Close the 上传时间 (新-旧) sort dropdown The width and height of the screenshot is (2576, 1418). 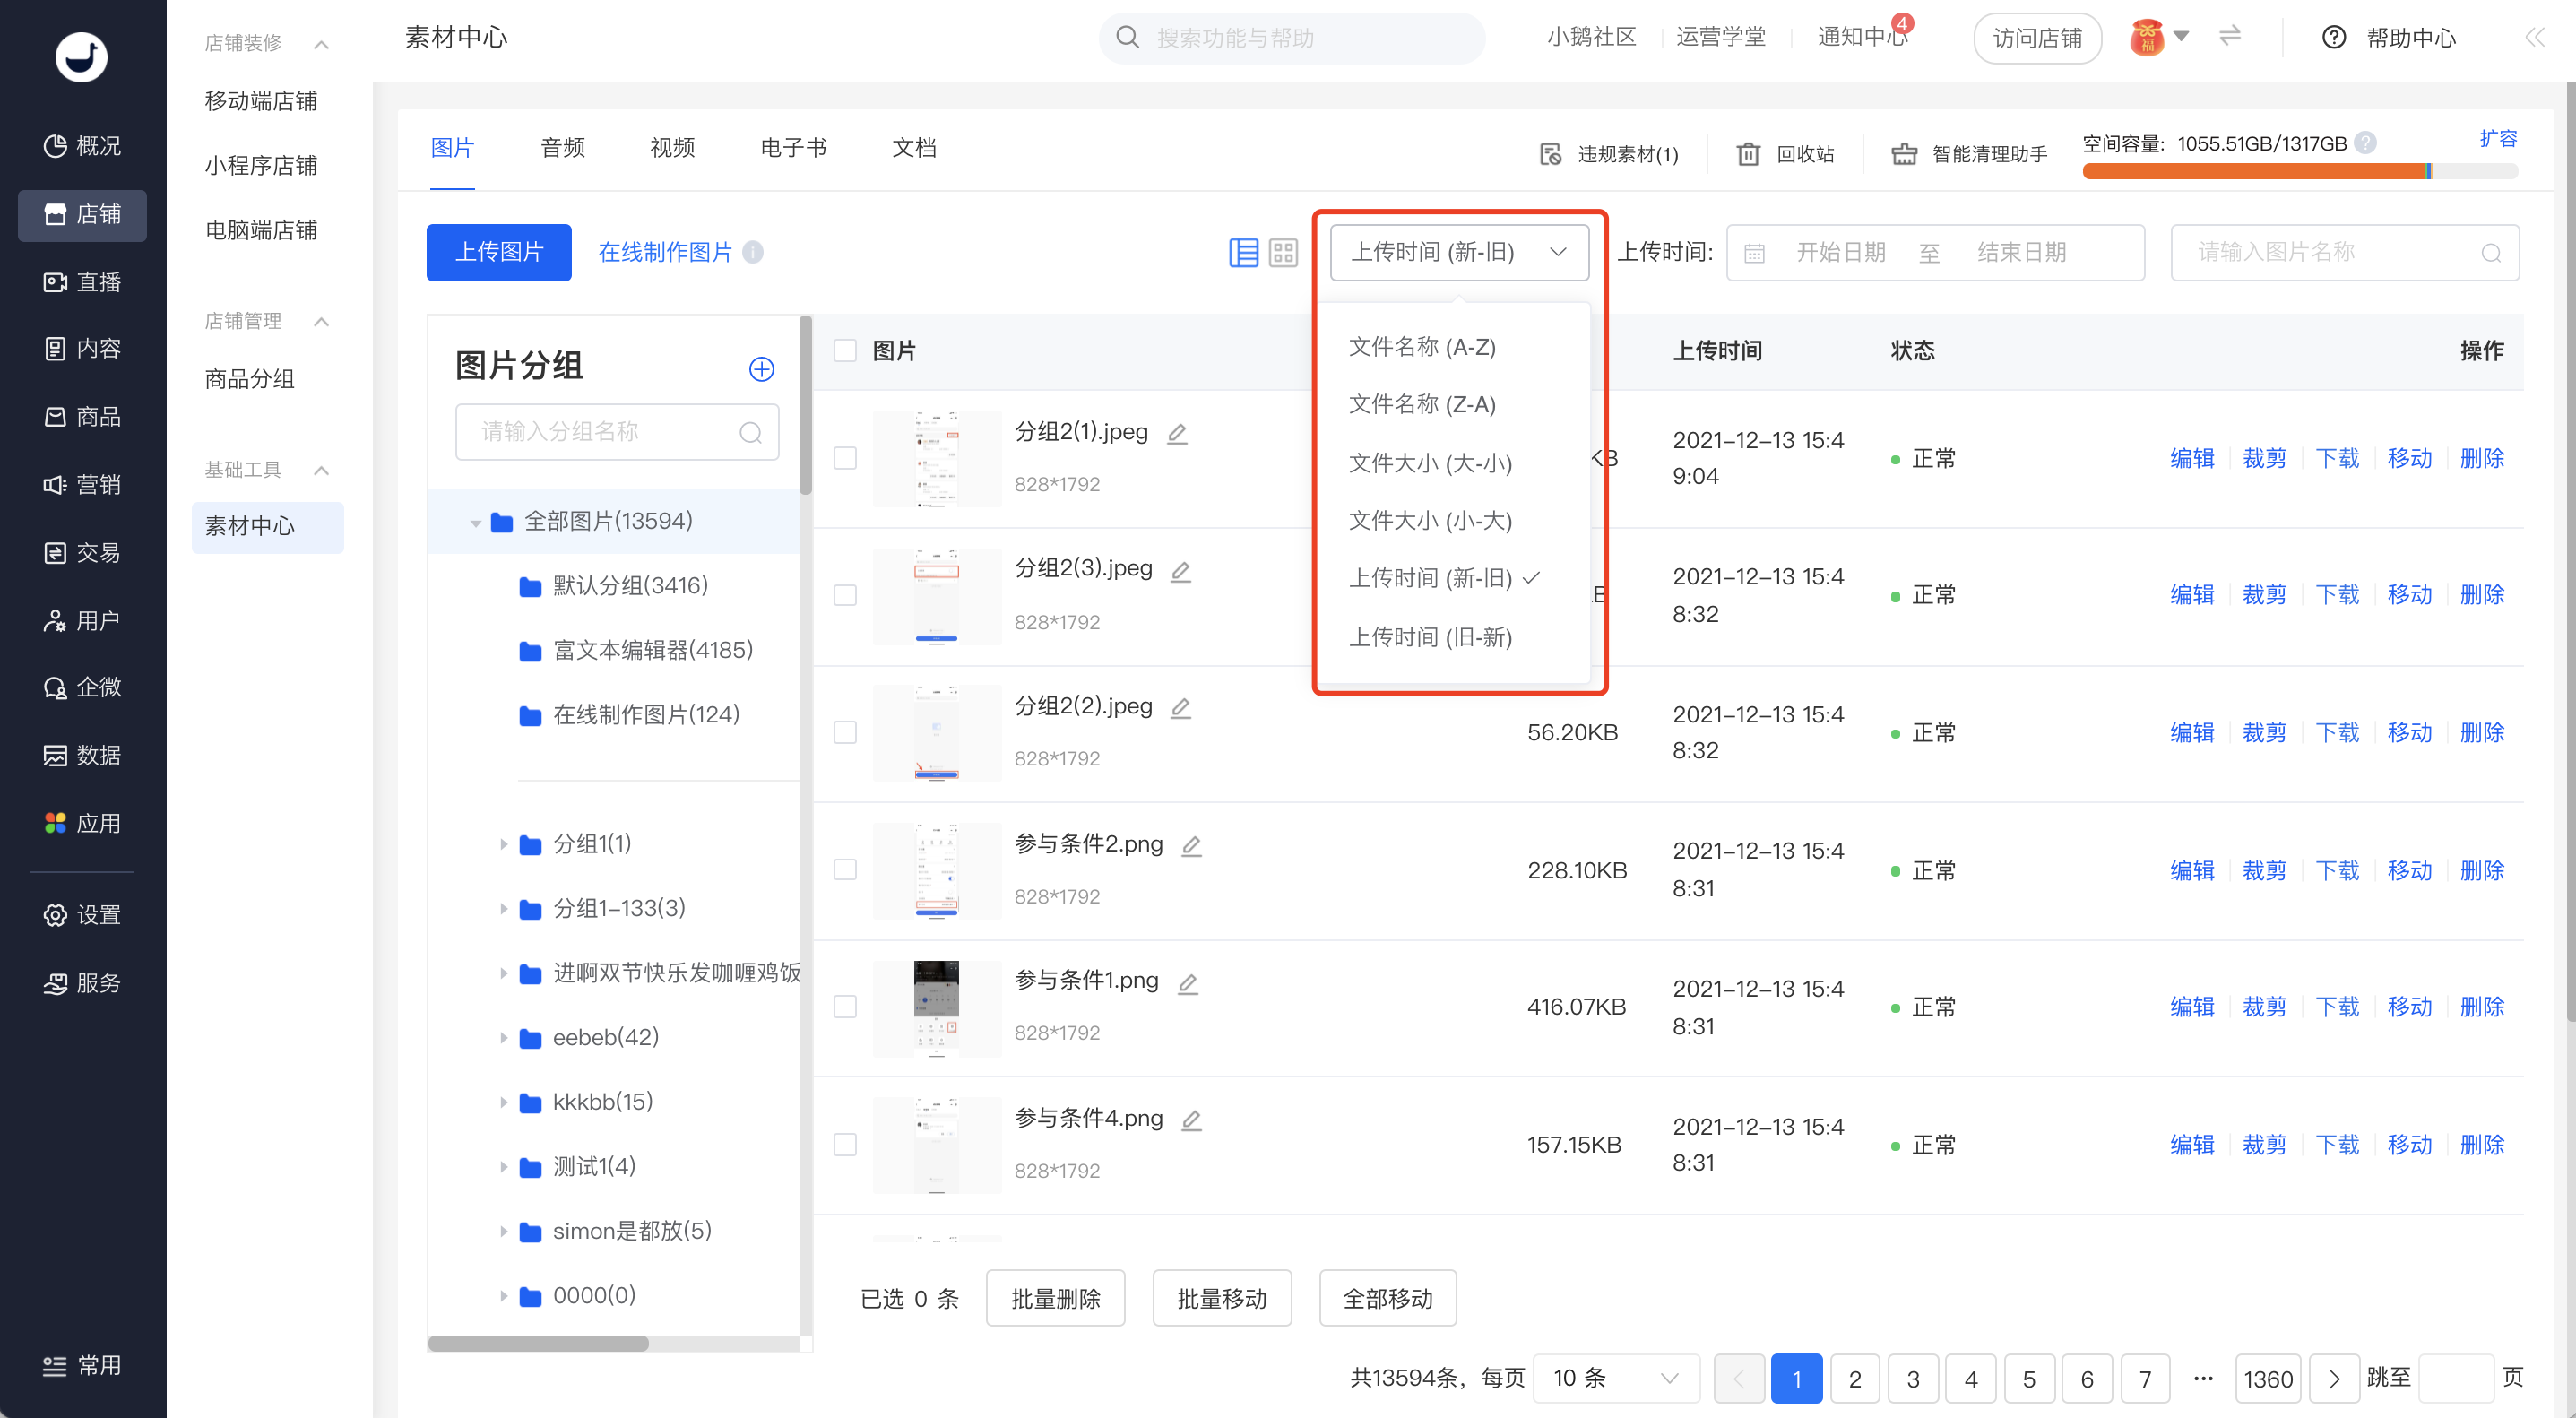[x=1459, y=252]
